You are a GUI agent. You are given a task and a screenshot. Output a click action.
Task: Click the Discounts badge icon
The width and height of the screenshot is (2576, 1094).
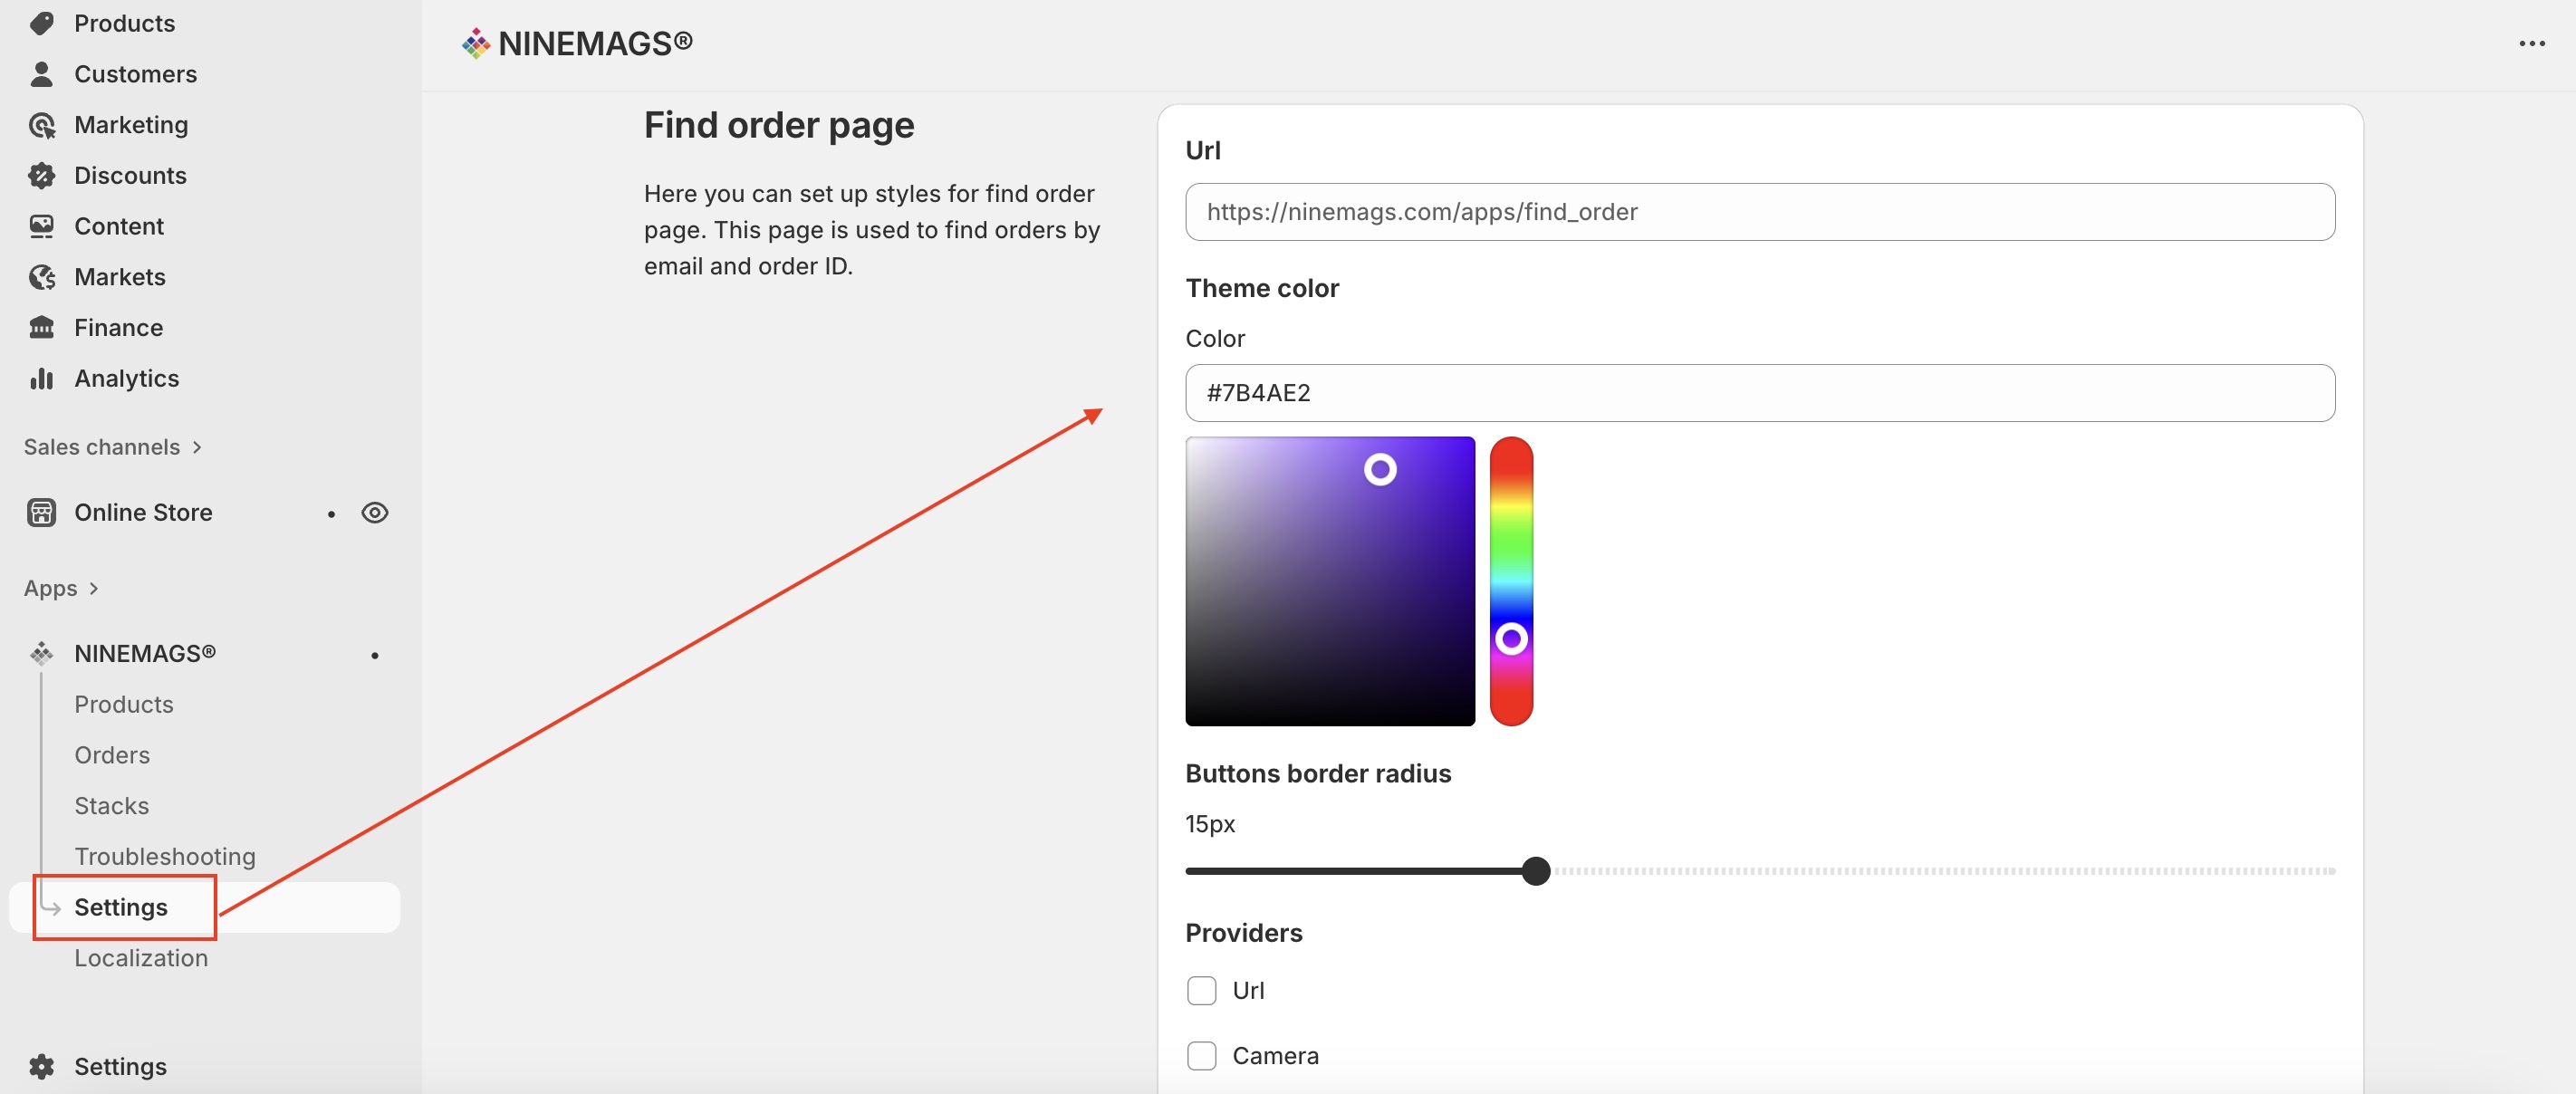point(41,176)
